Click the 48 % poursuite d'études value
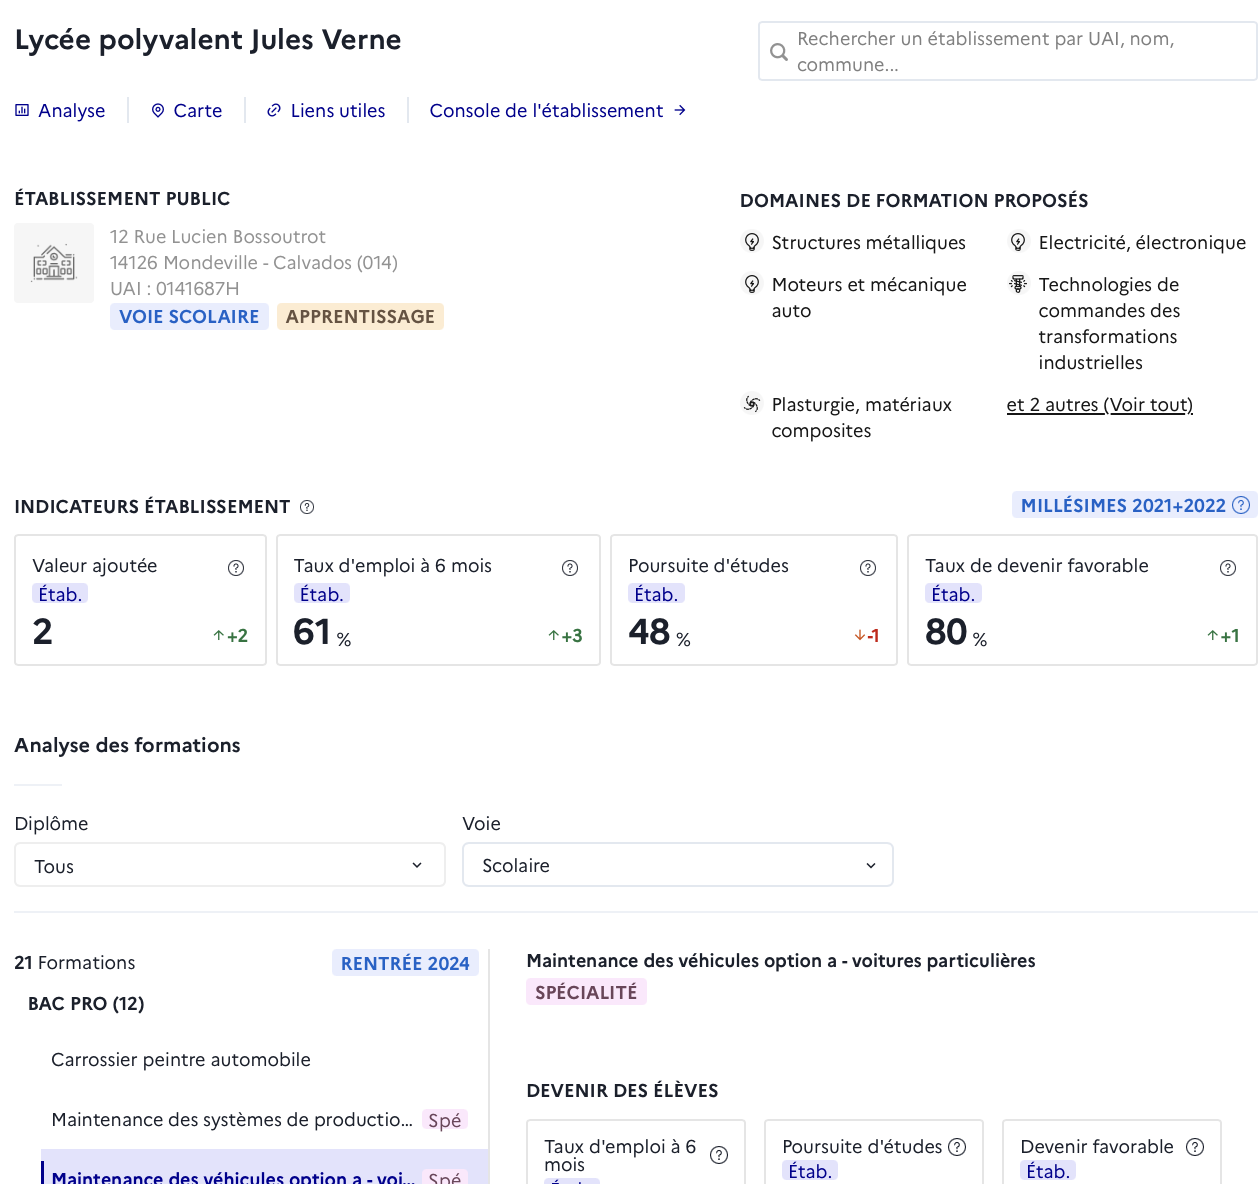The width and height of the screenshot is (1260, 1184). pyautogui.click(x=660, y=632)
